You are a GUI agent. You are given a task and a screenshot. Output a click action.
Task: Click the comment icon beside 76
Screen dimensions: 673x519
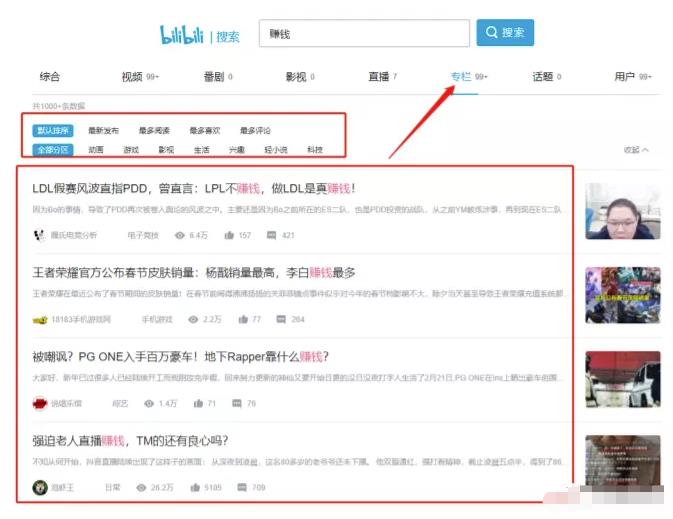click(237, 404)
